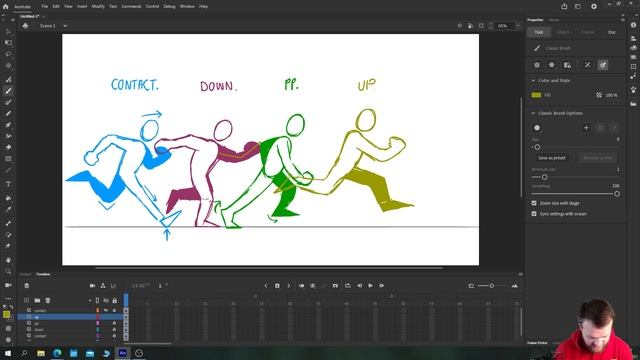Open the brush shape selector circle
The width and height of the screenshot is (640, 360).
(x=537, y=128)
